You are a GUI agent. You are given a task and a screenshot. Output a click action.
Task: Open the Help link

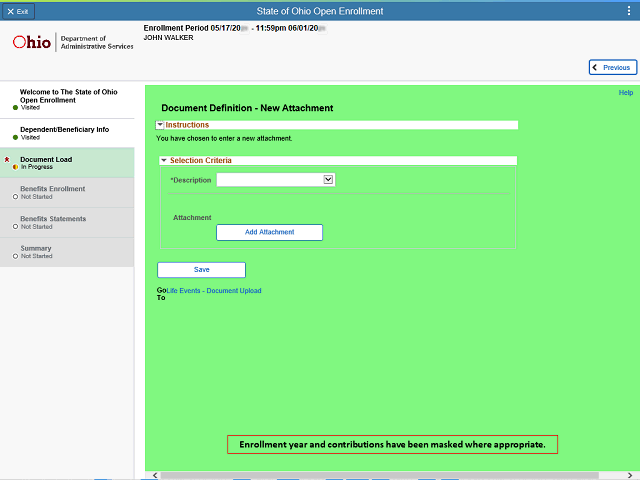coord(626,93)
